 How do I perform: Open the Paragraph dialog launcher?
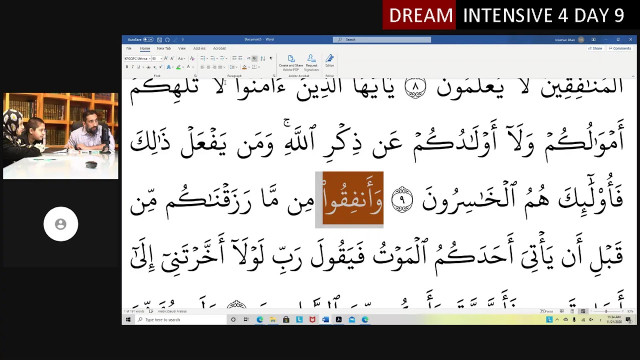pos(274,76)
